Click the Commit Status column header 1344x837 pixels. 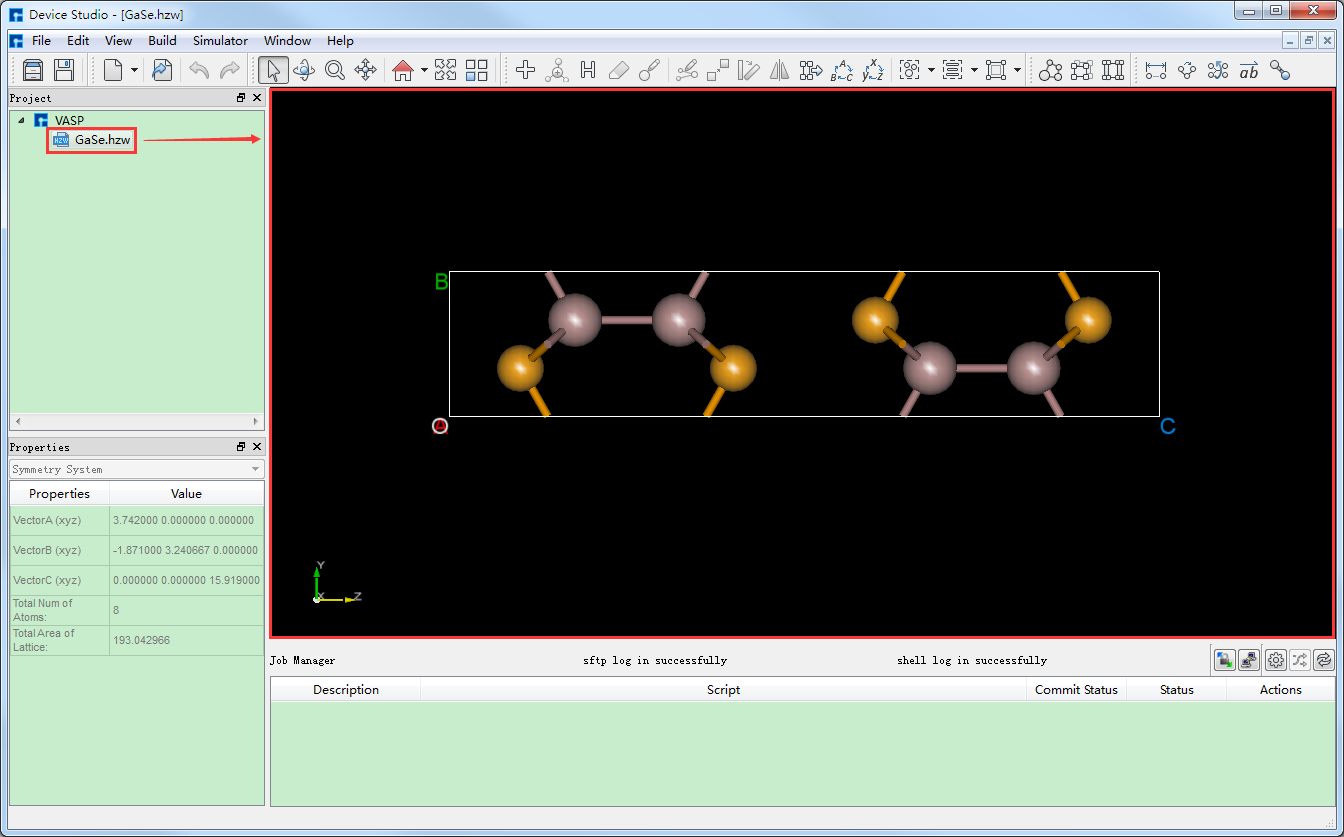coord(1076,689)
